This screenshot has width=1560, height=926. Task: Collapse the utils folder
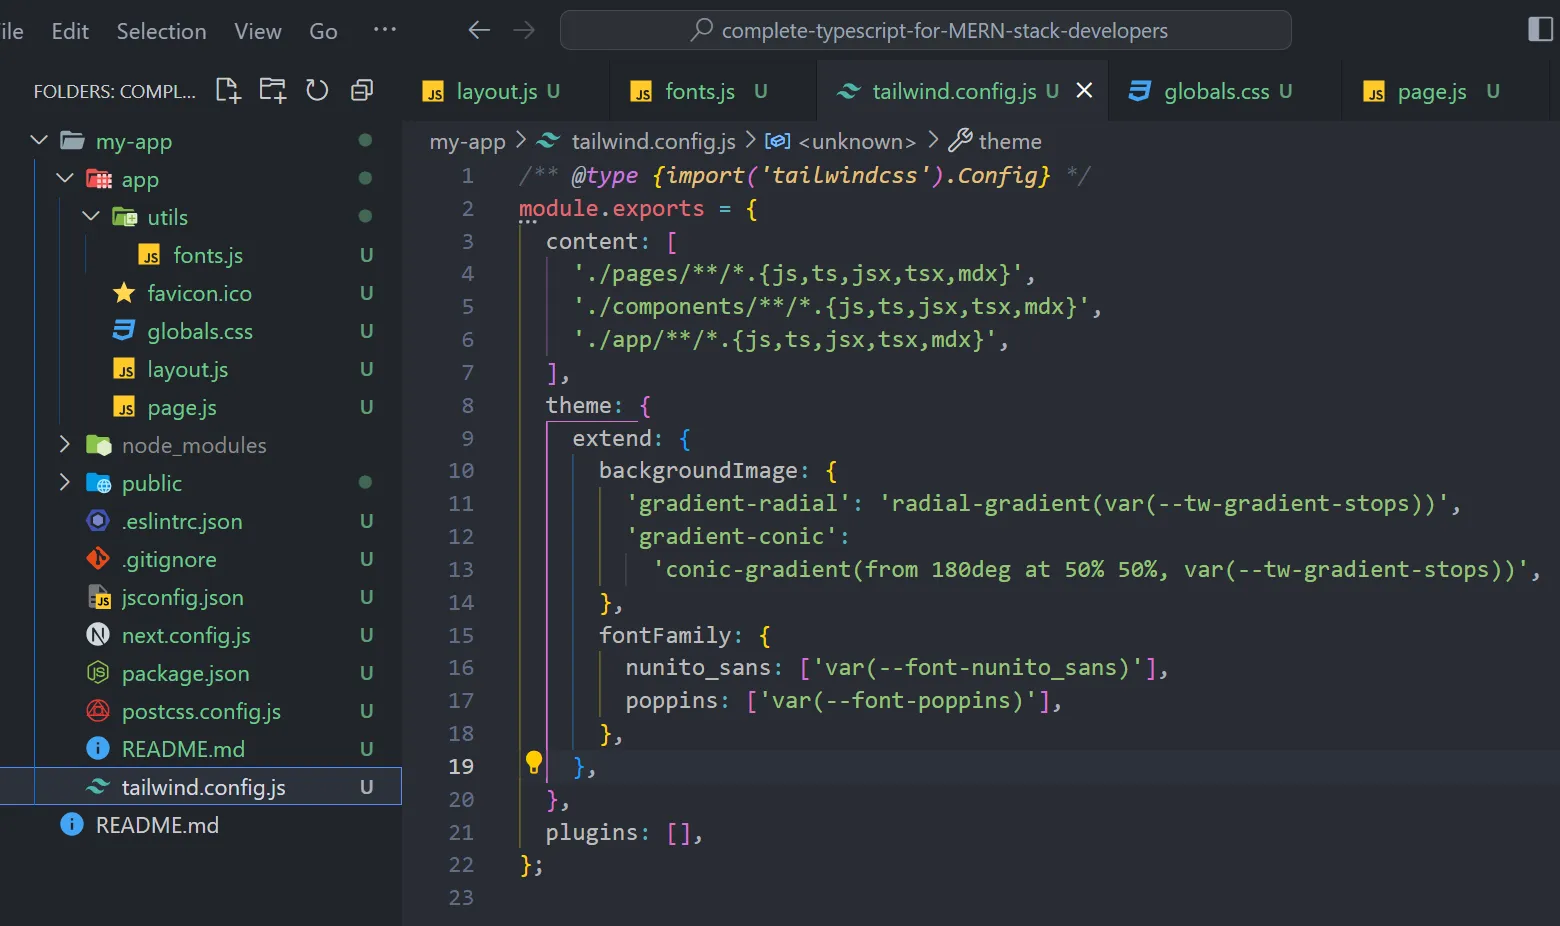tap(91, 217)
